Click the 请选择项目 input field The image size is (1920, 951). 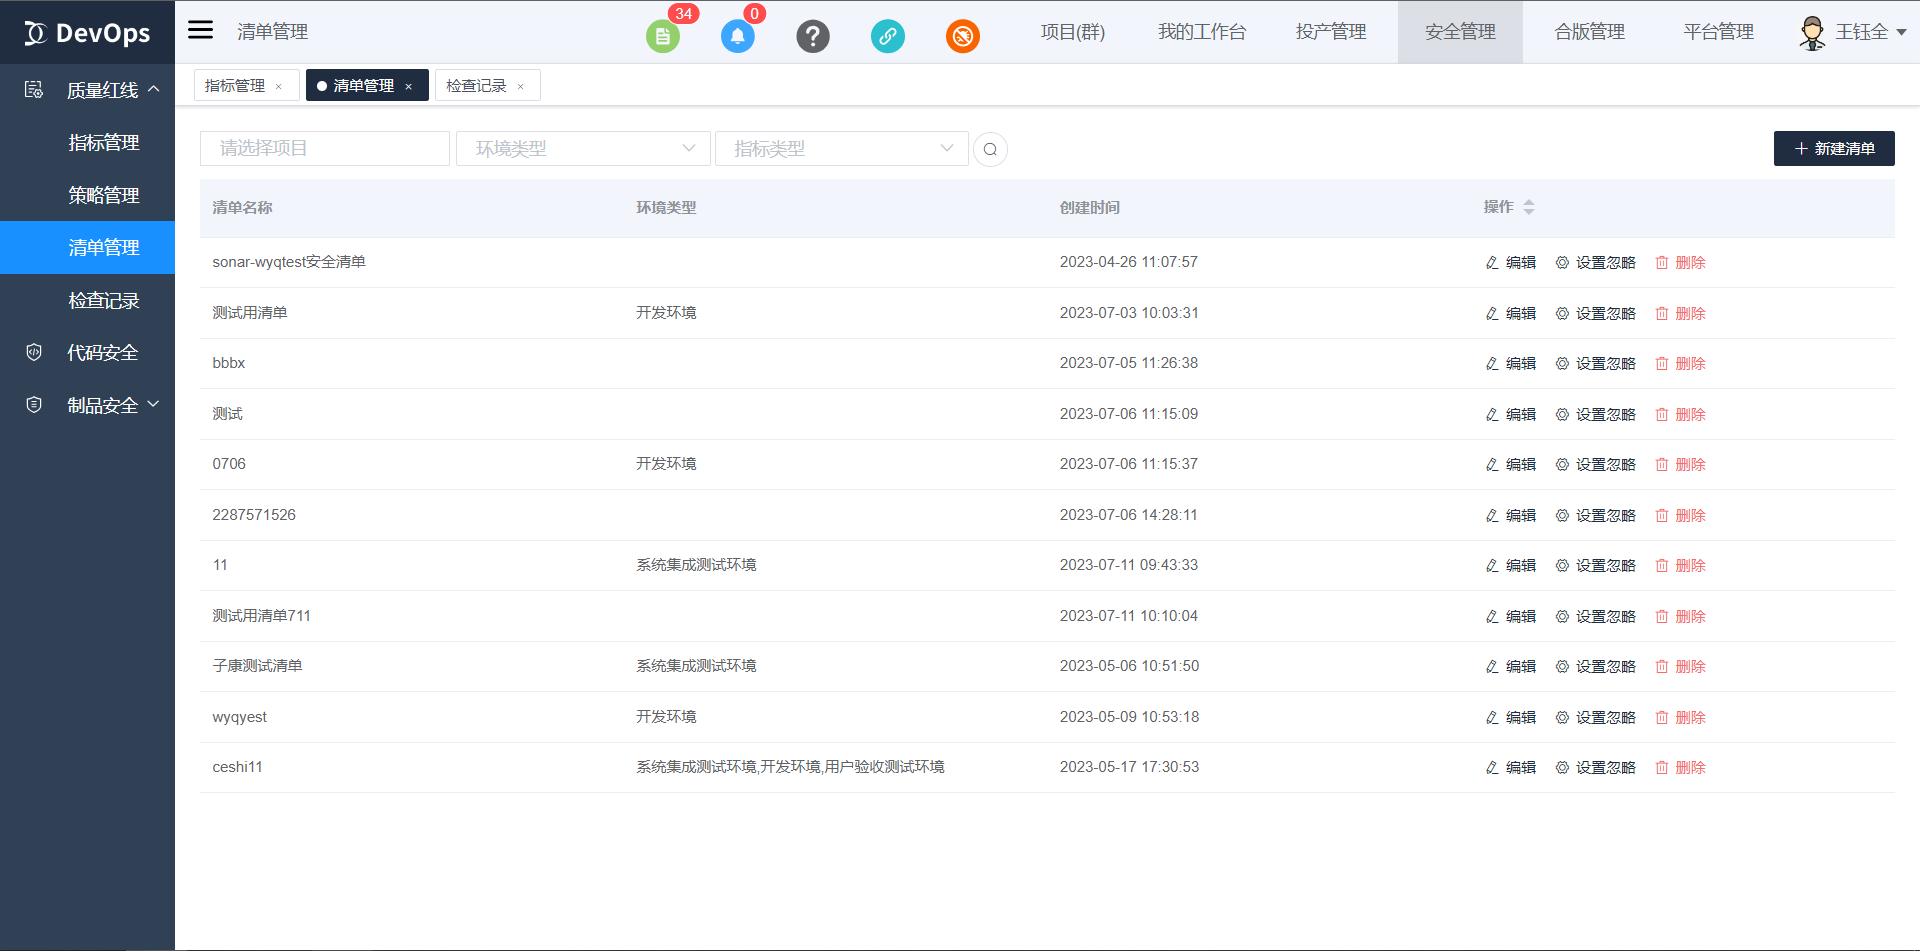pos(324,149)
